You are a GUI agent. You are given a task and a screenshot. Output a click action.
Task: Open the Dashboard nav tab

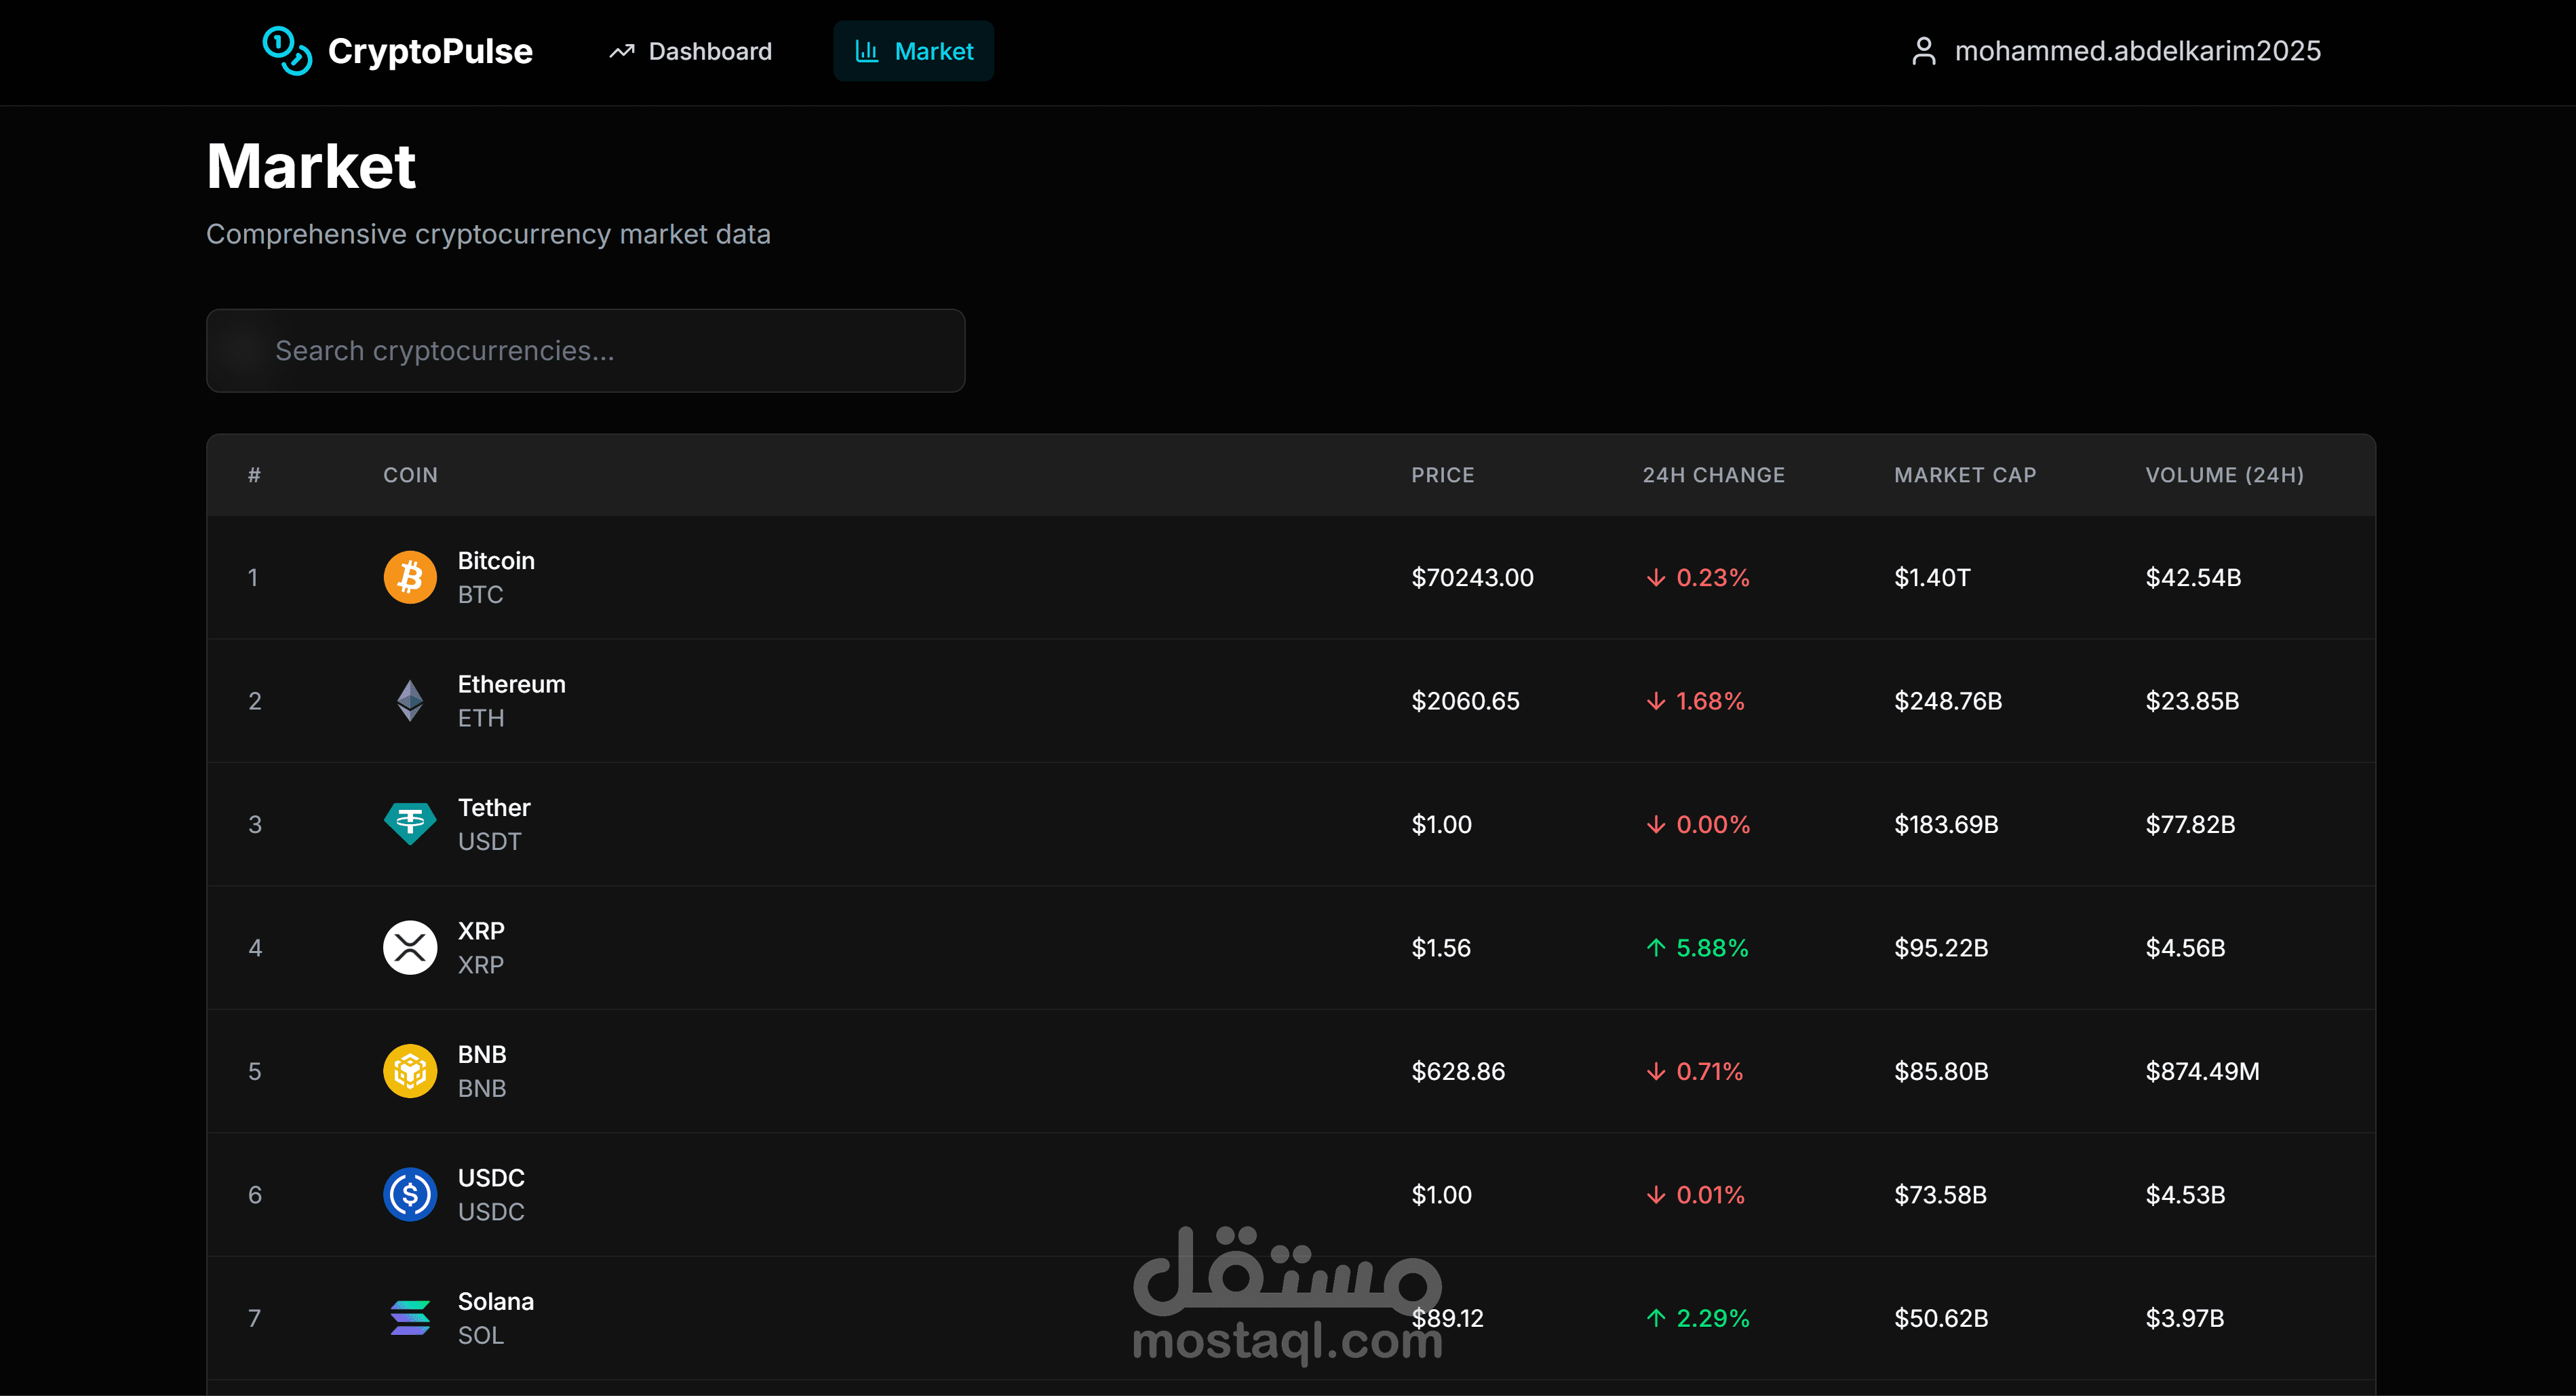point(691,51)
